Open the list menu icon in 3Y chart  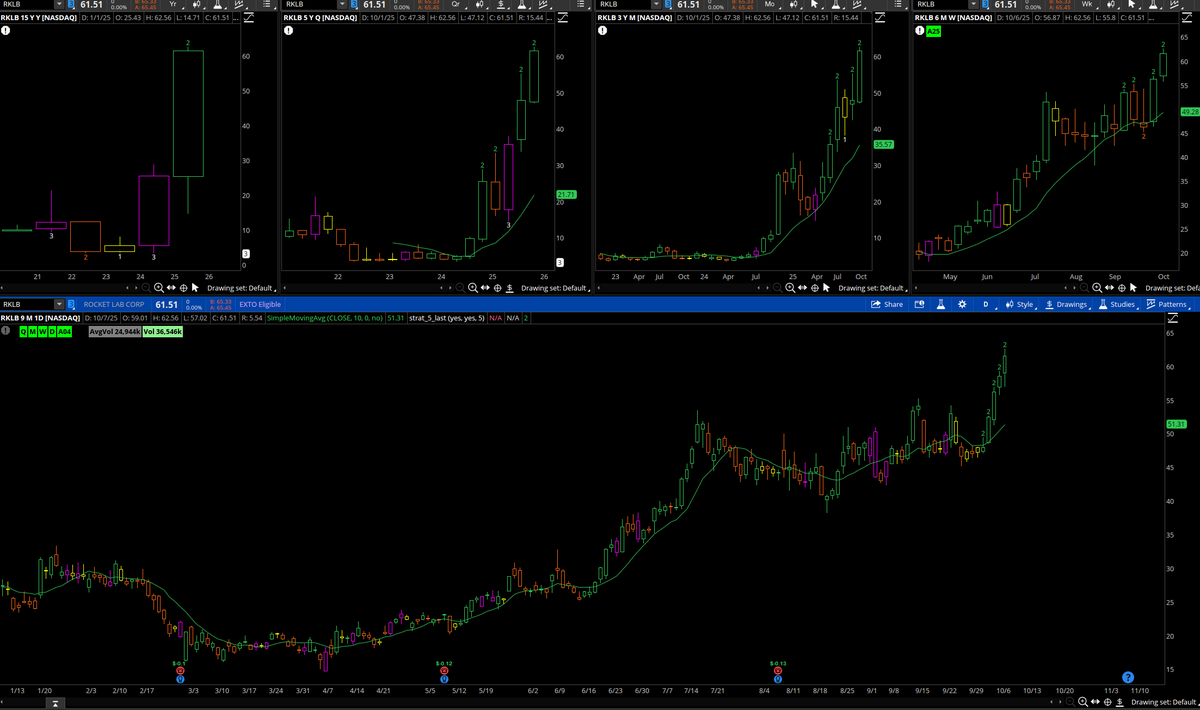898,4
